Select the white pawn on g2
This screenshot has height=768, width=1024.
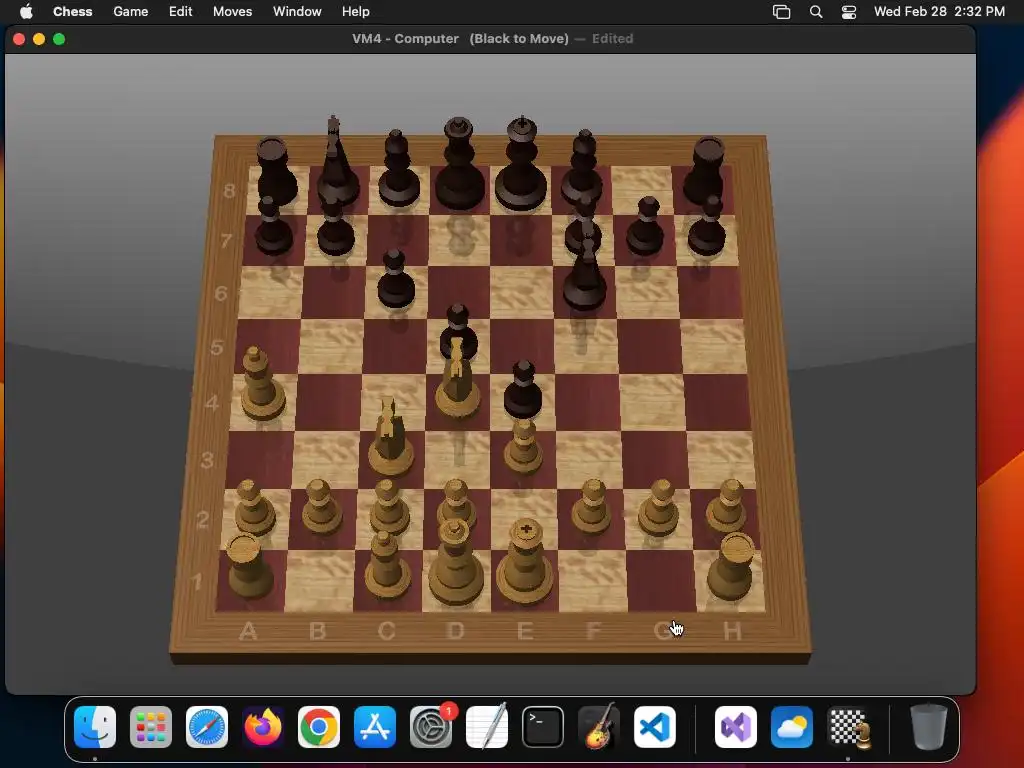pyautogui.click(x=658, y=508)
